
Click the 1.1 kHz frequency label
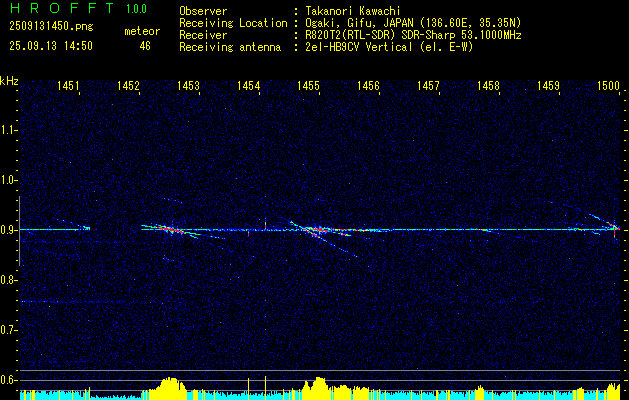pos(8,130)
